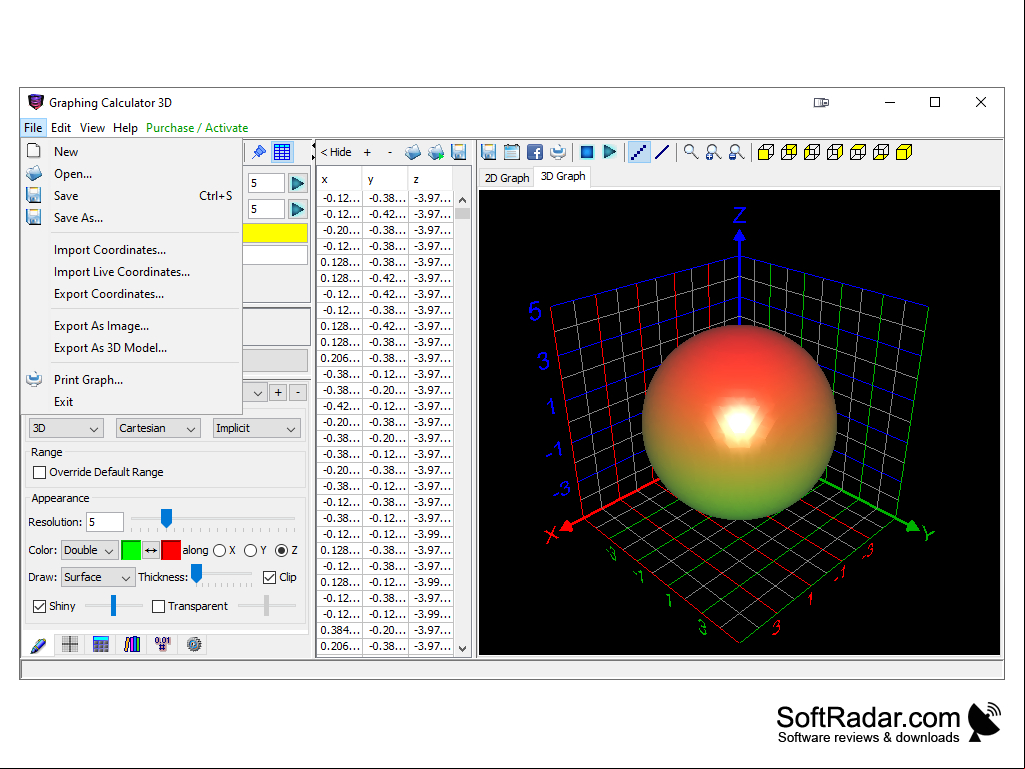Click the plus button above the Cartesian dropdown
This screenshot has height=769, width=1025.
point(278,393)
